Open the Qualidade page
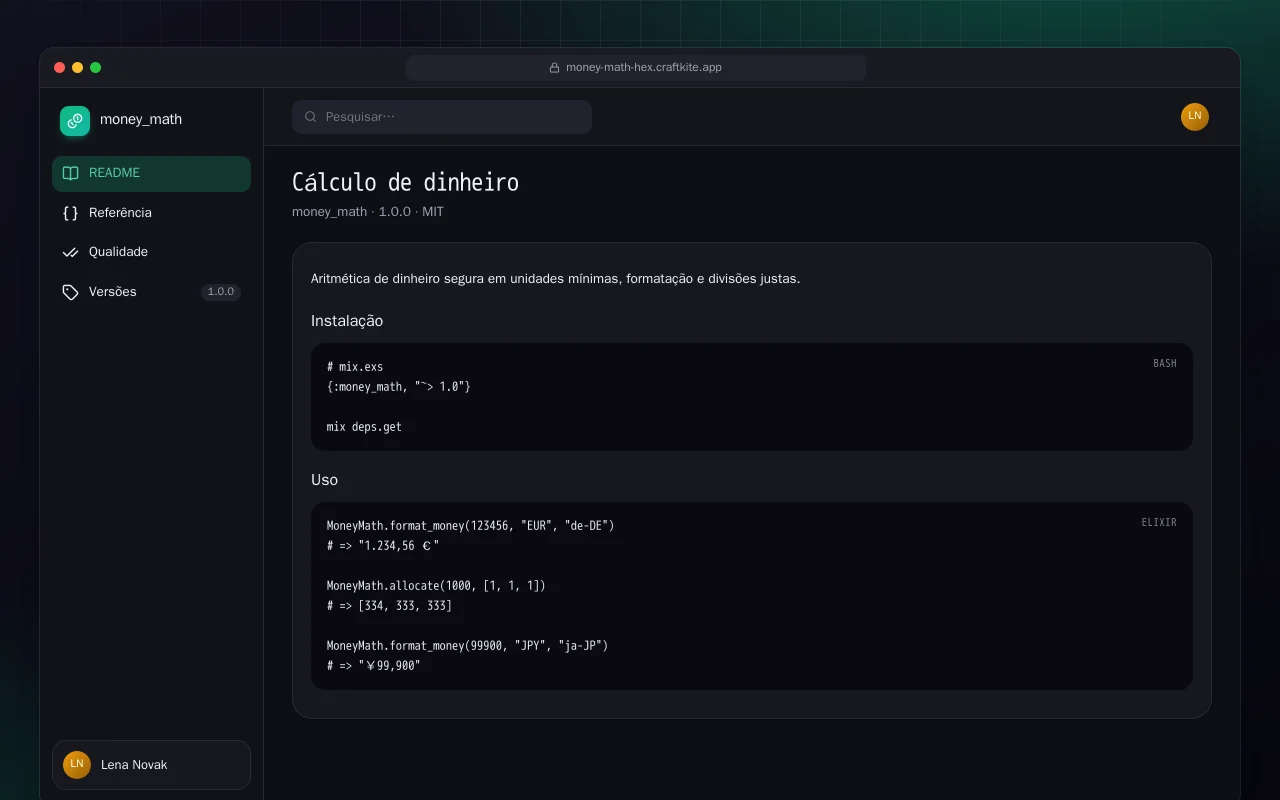 point(151,252)
